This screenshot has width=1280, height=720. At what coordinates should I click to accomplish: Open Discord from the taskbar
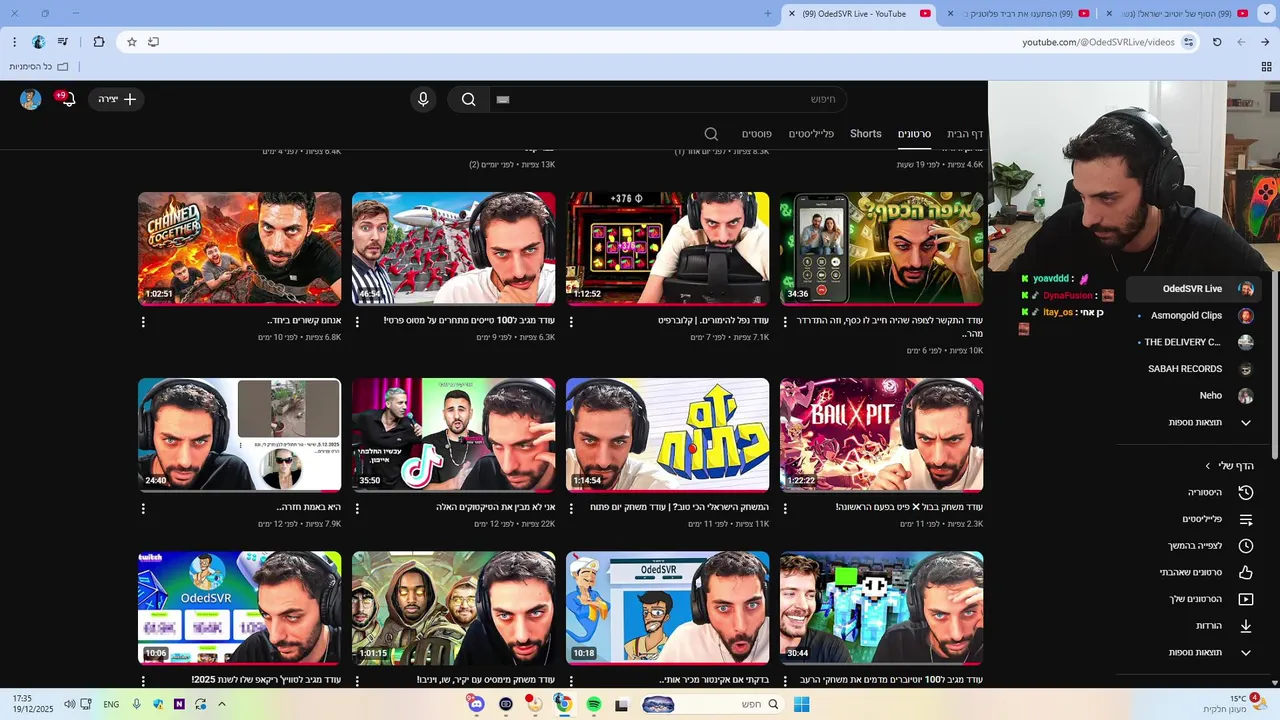click(476, 704)
